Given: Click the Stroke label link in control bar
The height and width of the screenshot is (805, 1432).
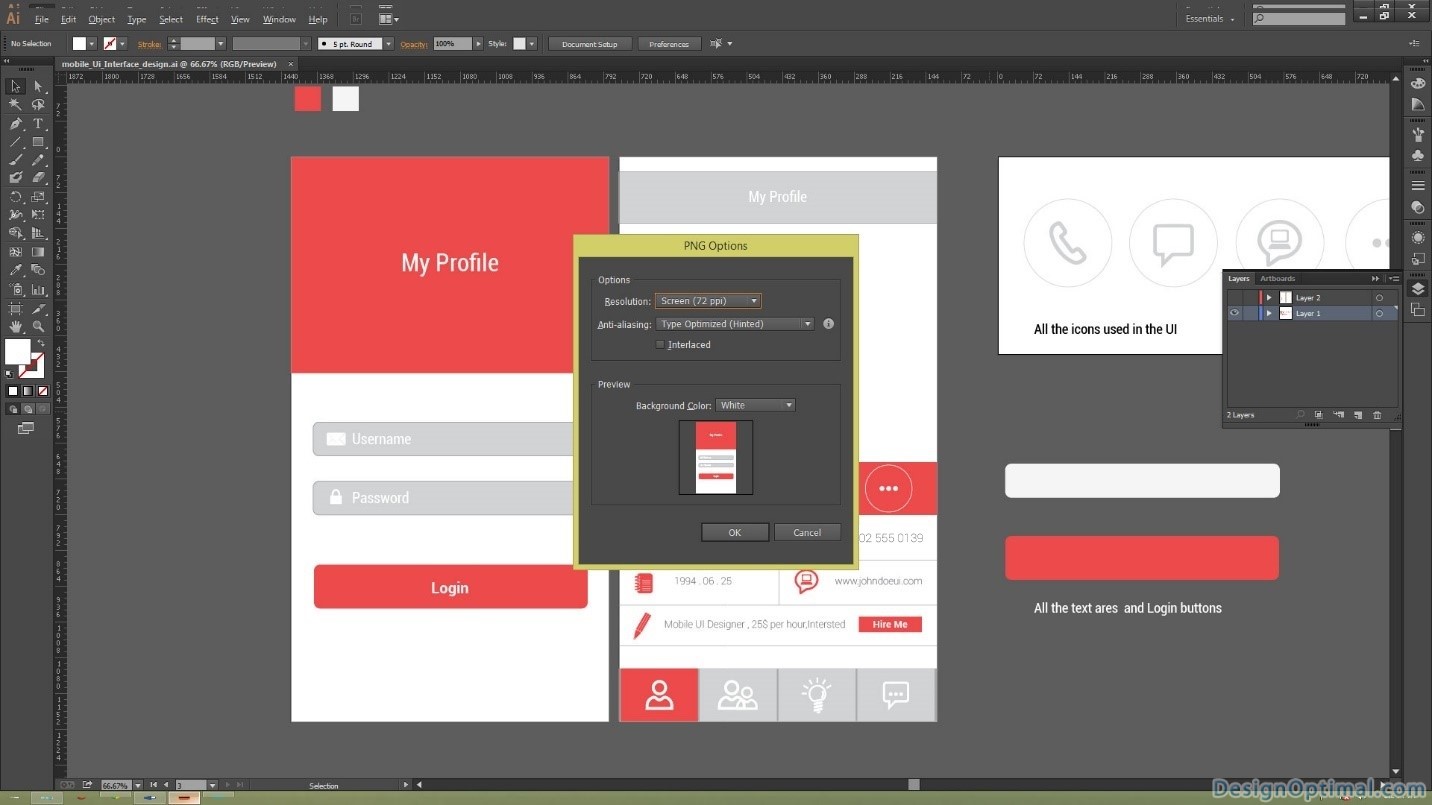Looking at the screenshot, I should (x=149, y=44).
